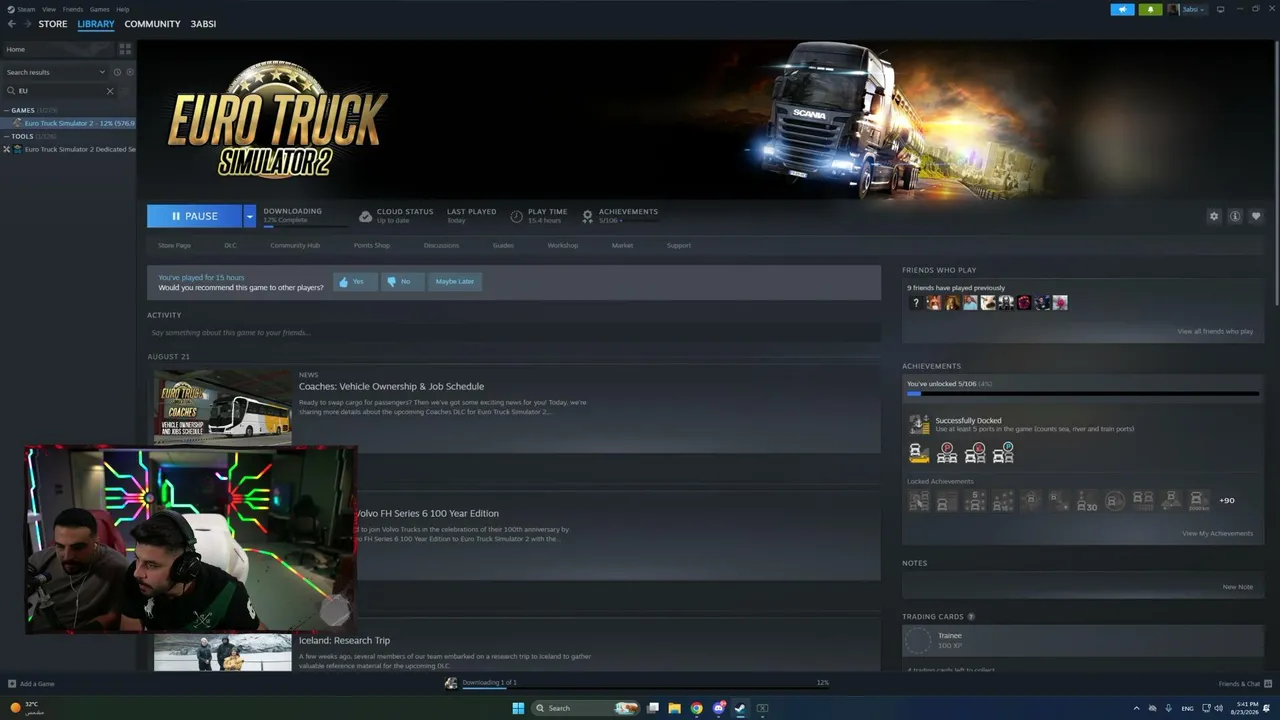Open the DLC link

point(230,245)
